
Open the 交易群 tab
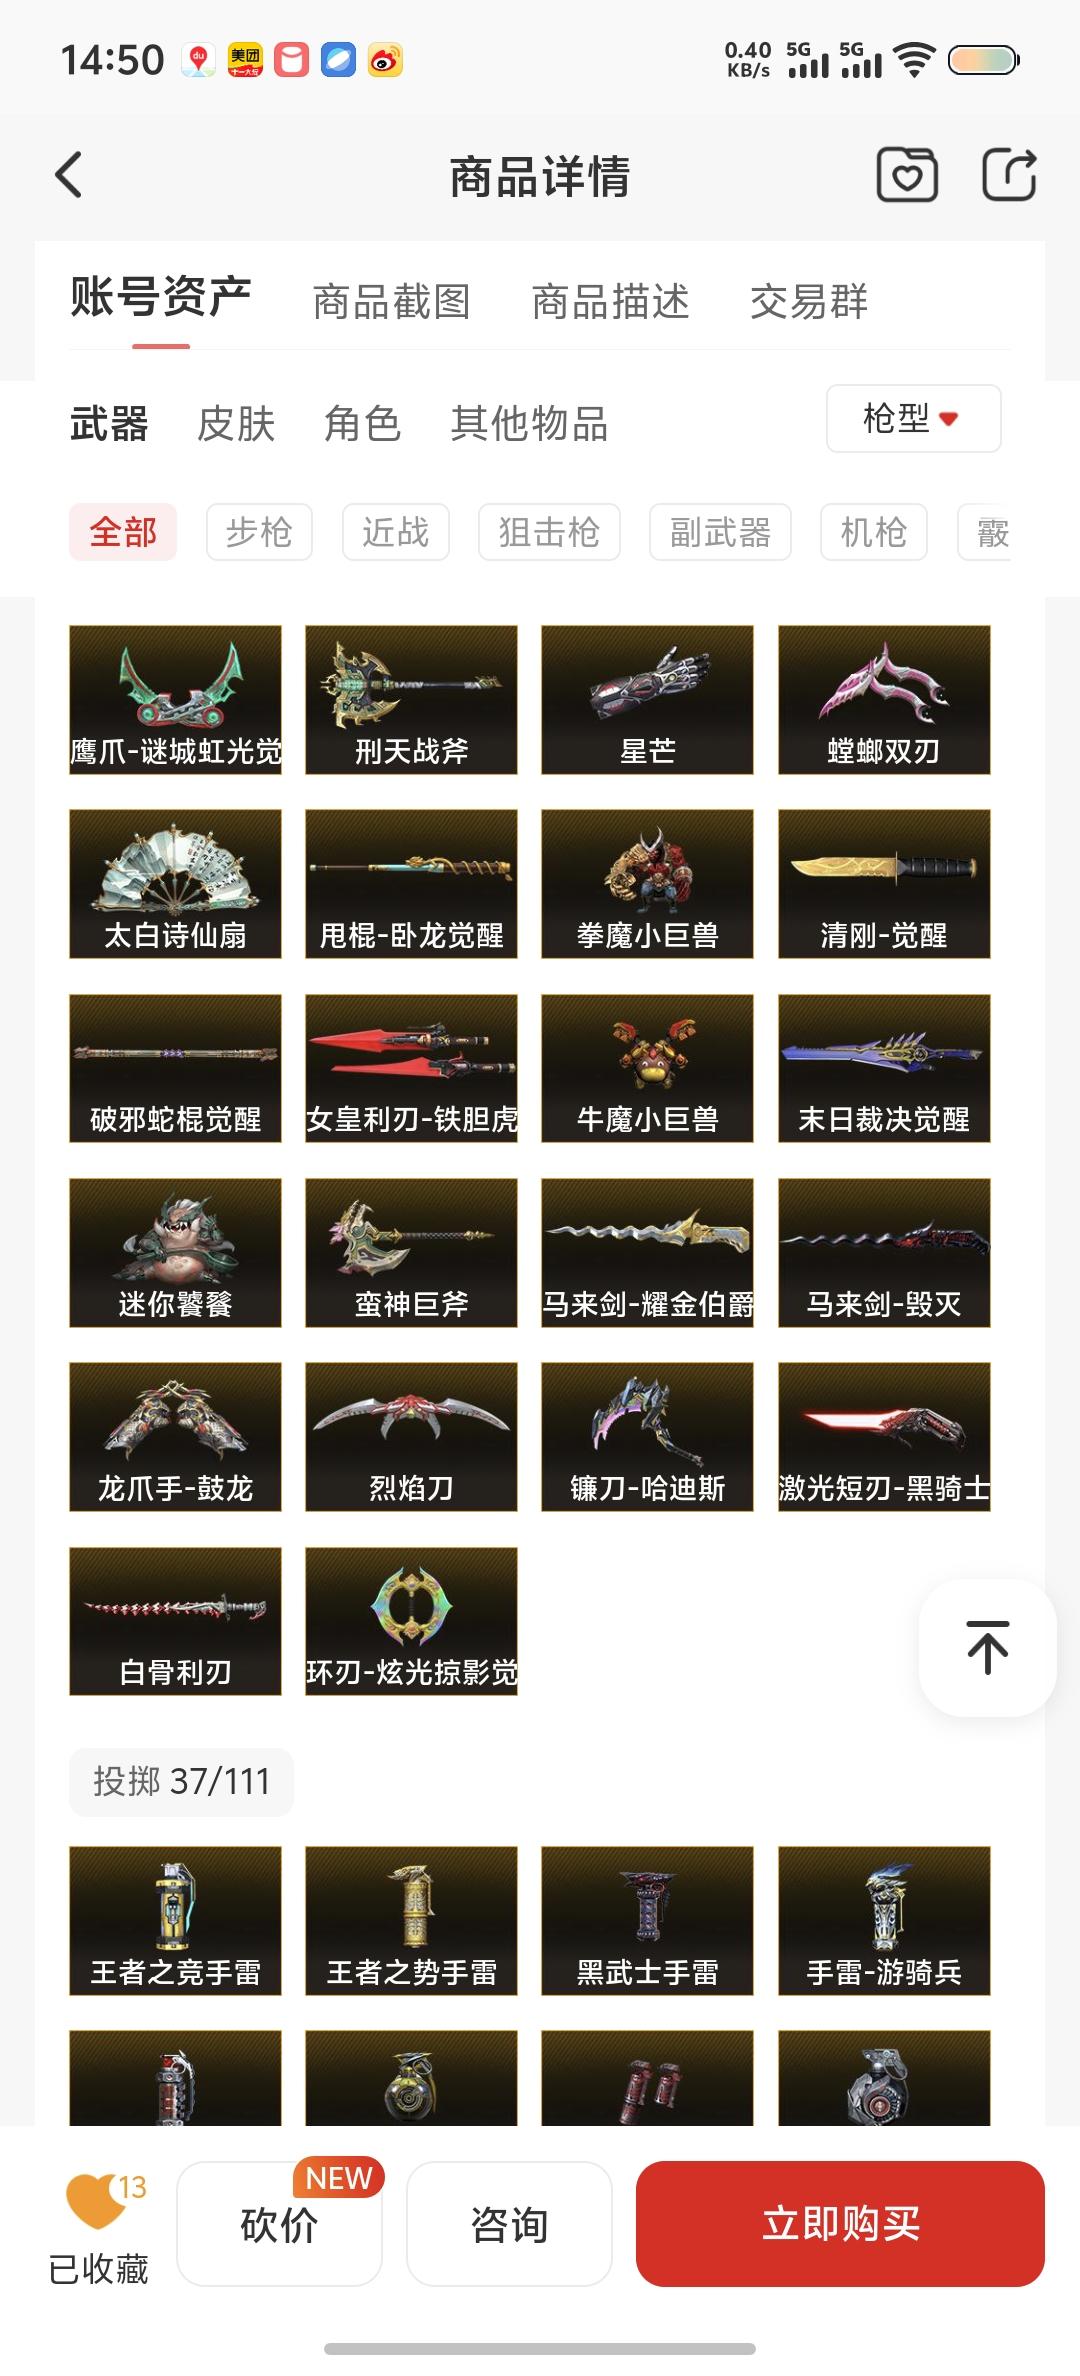click(809, 301)
